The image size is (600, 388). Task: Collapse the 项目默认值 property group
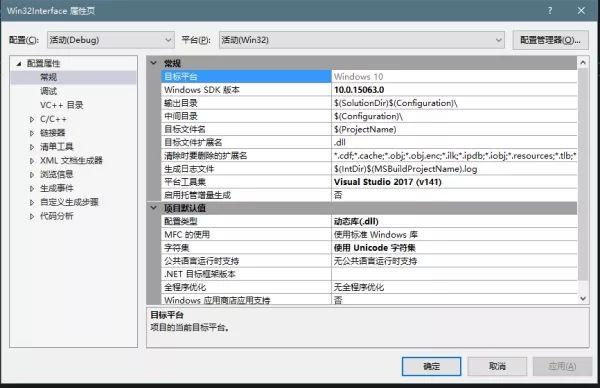(153, 208)
